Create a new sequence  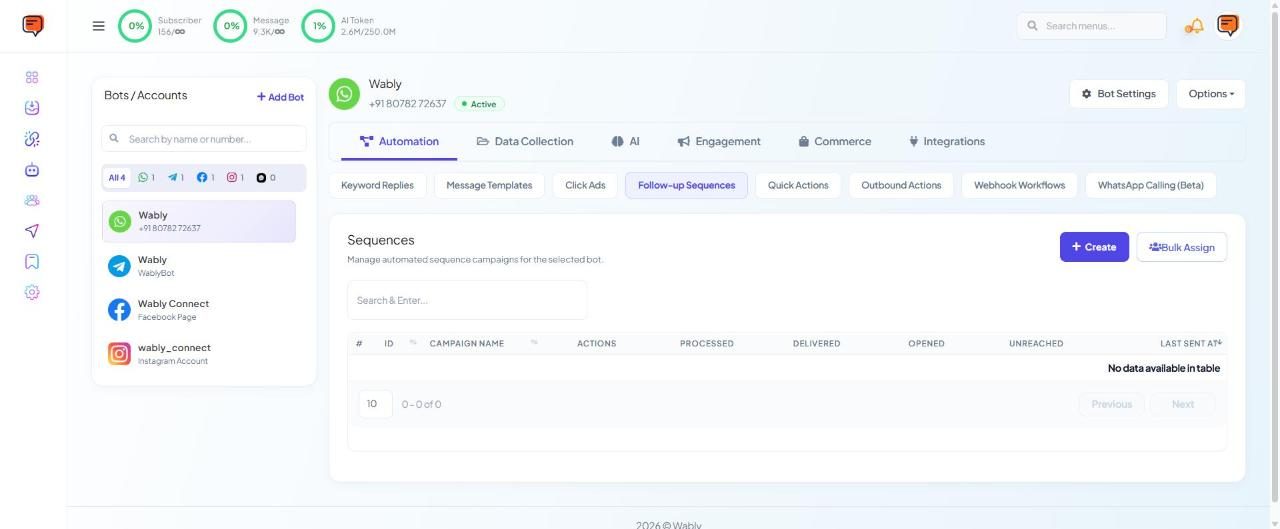[1094, 247]
